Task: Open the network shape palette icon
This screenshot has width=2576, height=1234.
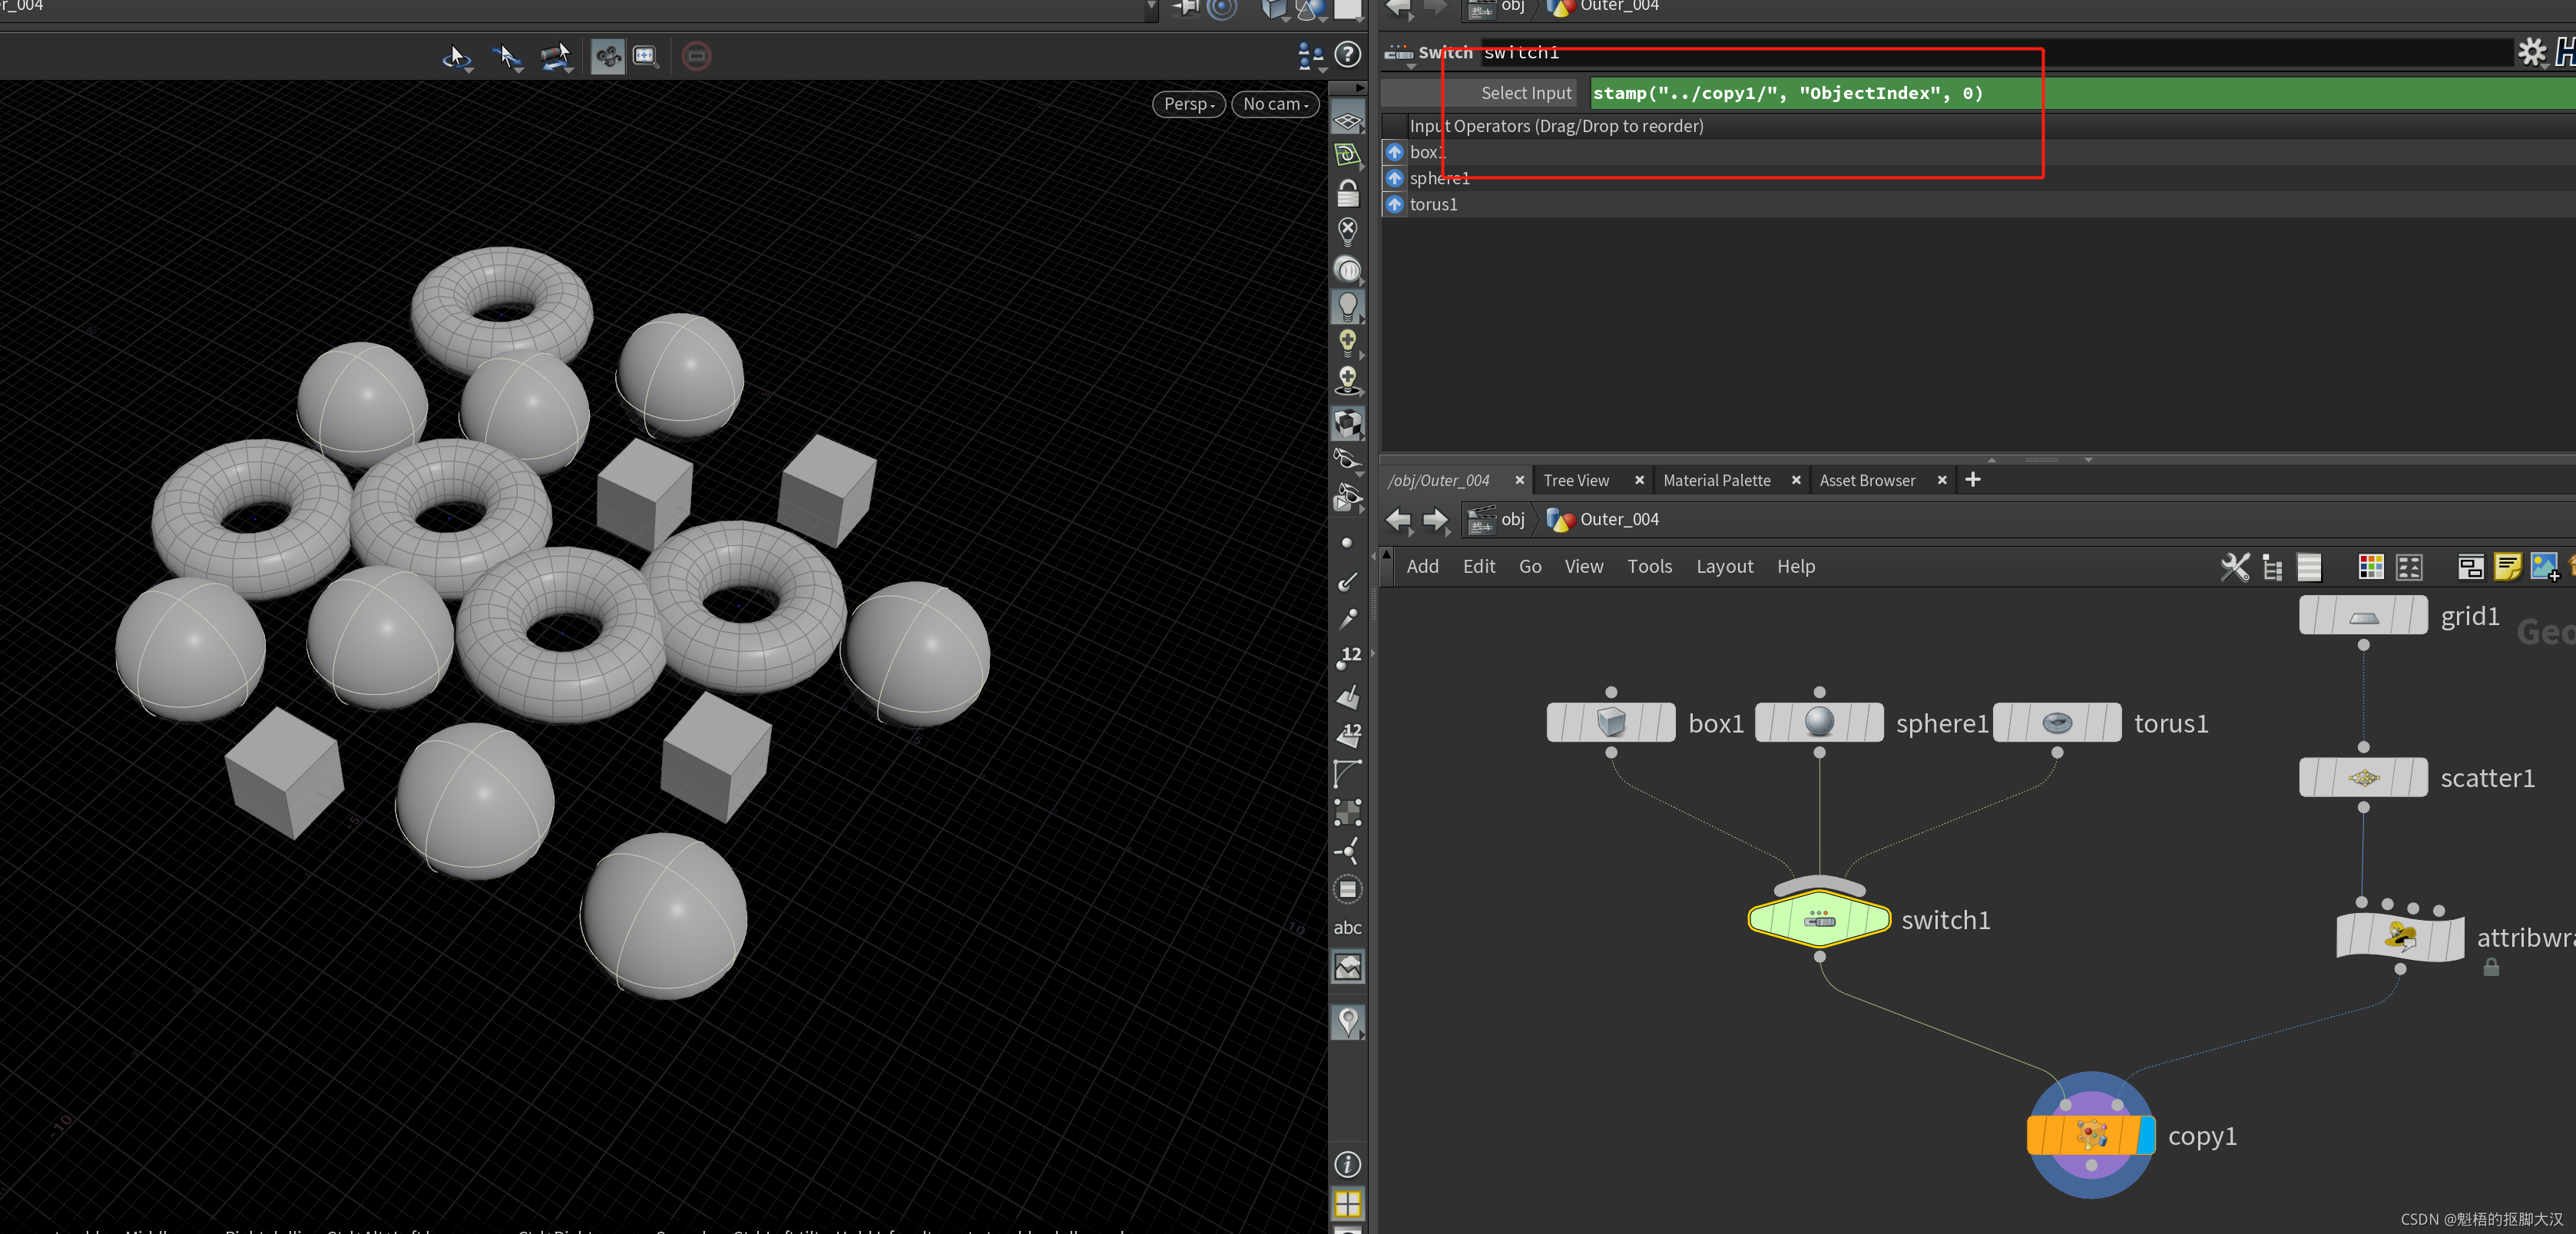Action: pos(2409,567)
